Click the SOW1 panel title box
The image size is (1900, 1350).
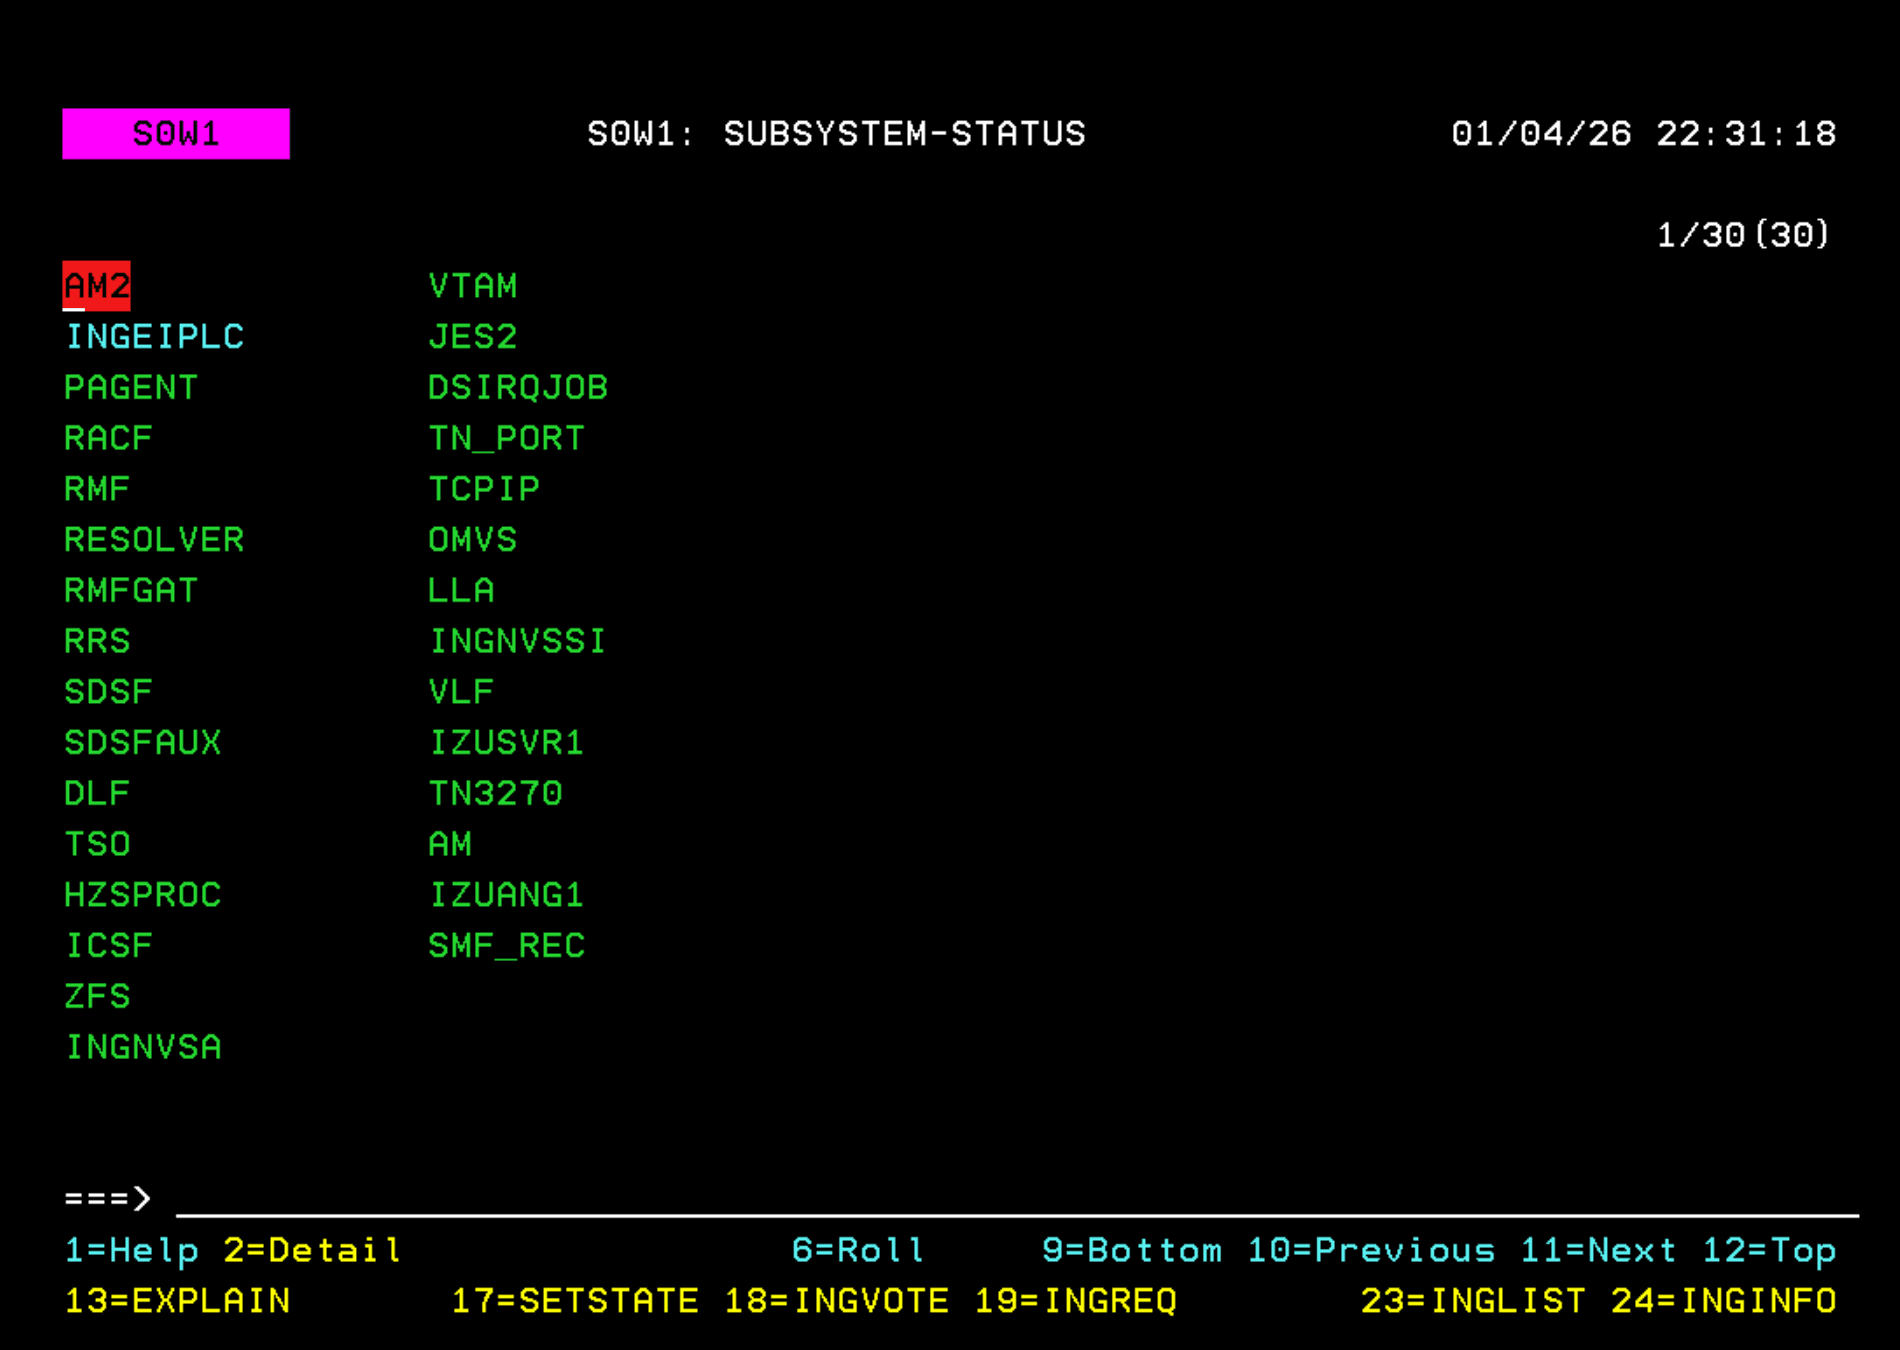(175, 133)
